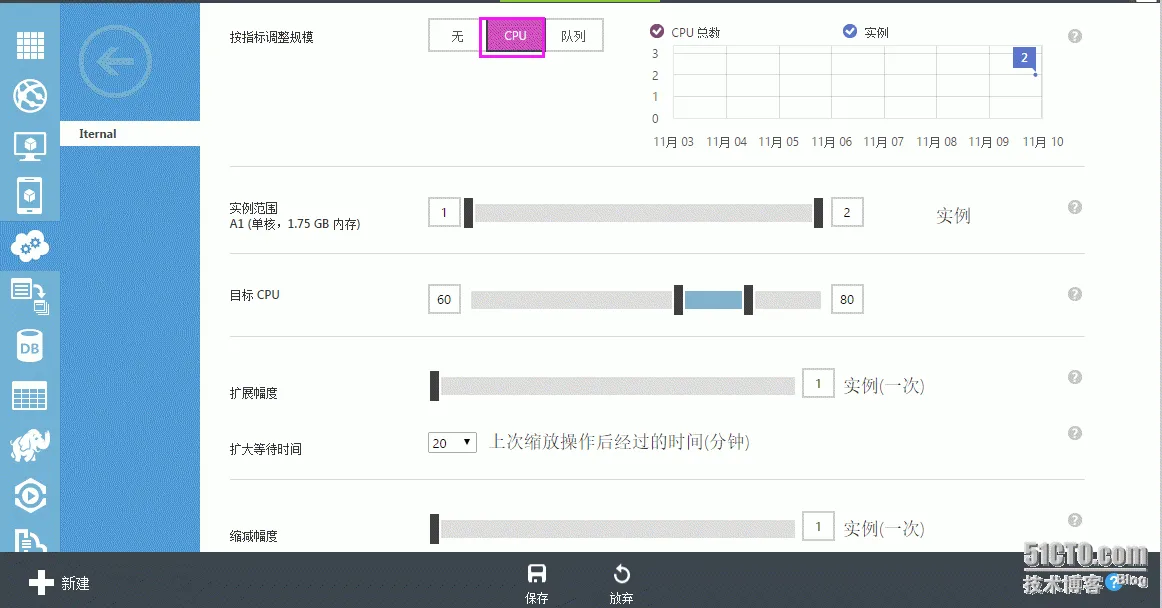Open the Storage tables icon
The width and height of the screenshot is (1162, 608).
(x=30, y=395)
